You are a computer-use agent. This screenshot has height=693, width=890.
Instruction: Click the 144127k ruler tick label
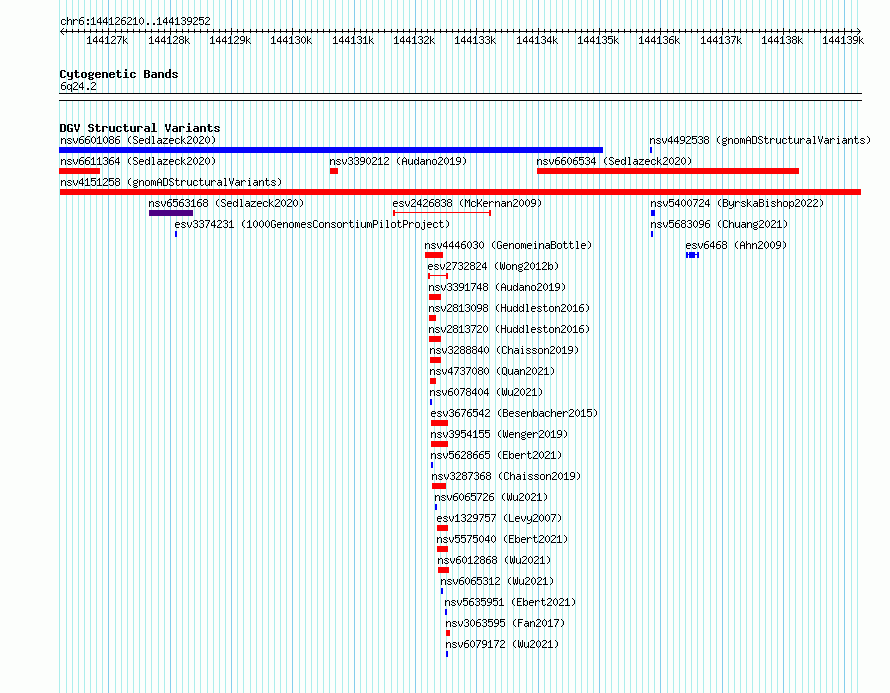click(x=107, y=40)
